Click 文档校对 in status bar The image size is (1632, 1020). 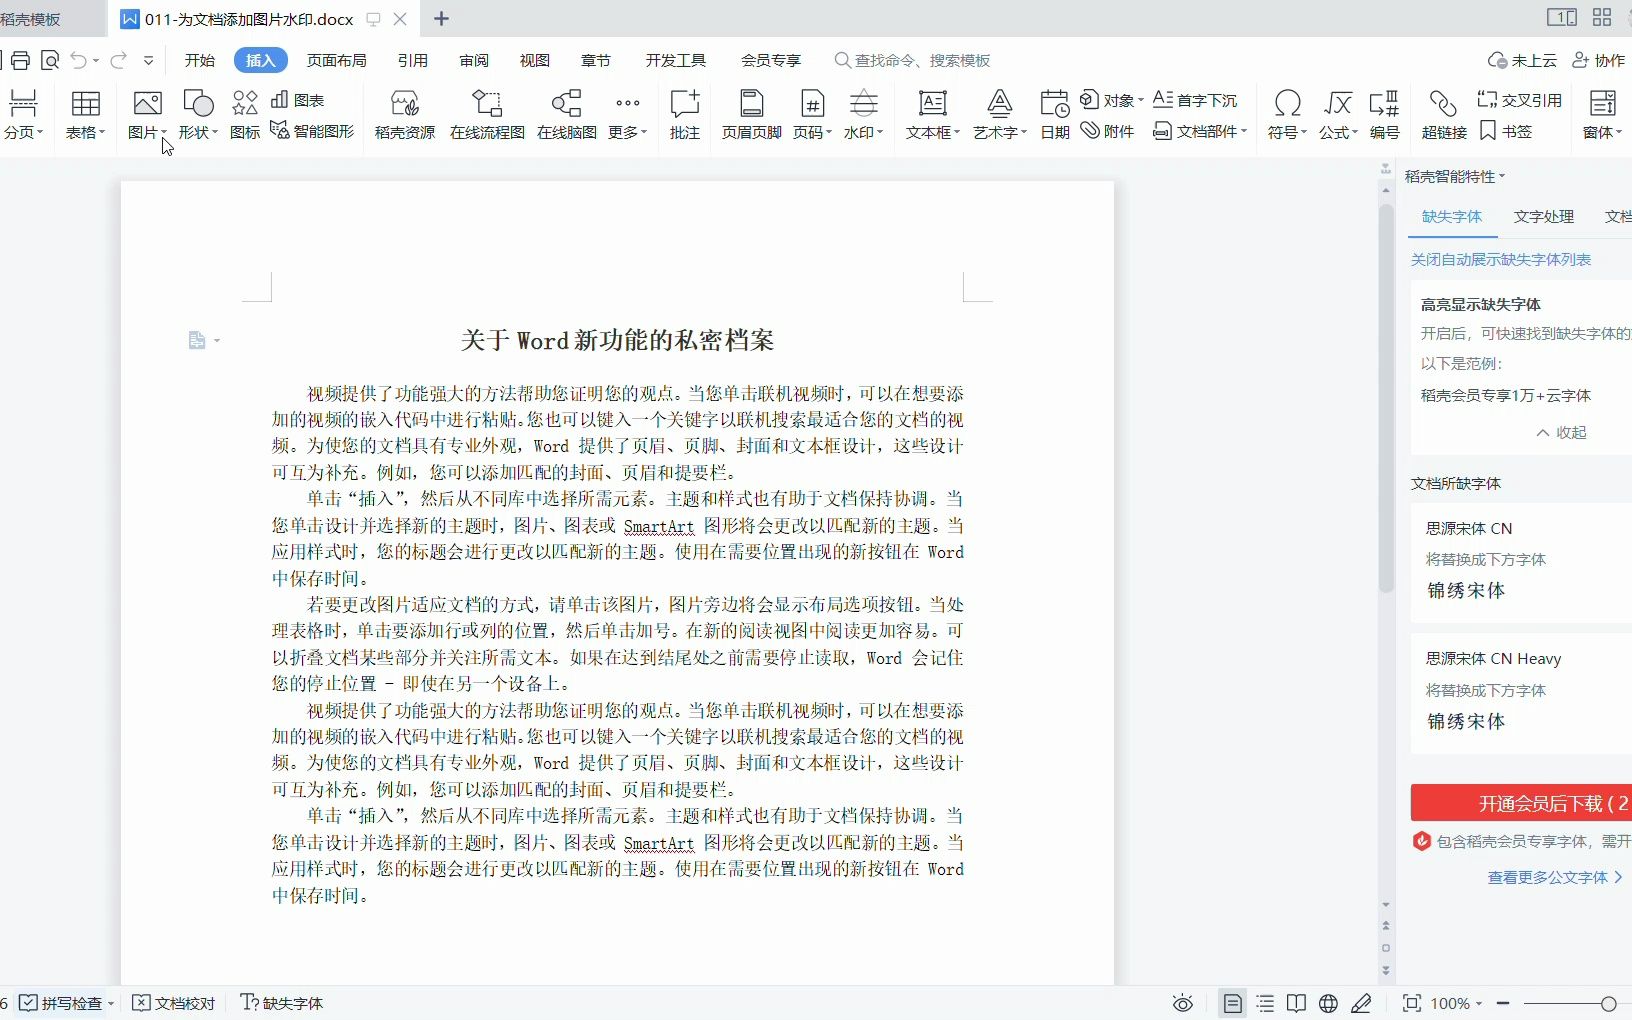(x=174, y=1003)
